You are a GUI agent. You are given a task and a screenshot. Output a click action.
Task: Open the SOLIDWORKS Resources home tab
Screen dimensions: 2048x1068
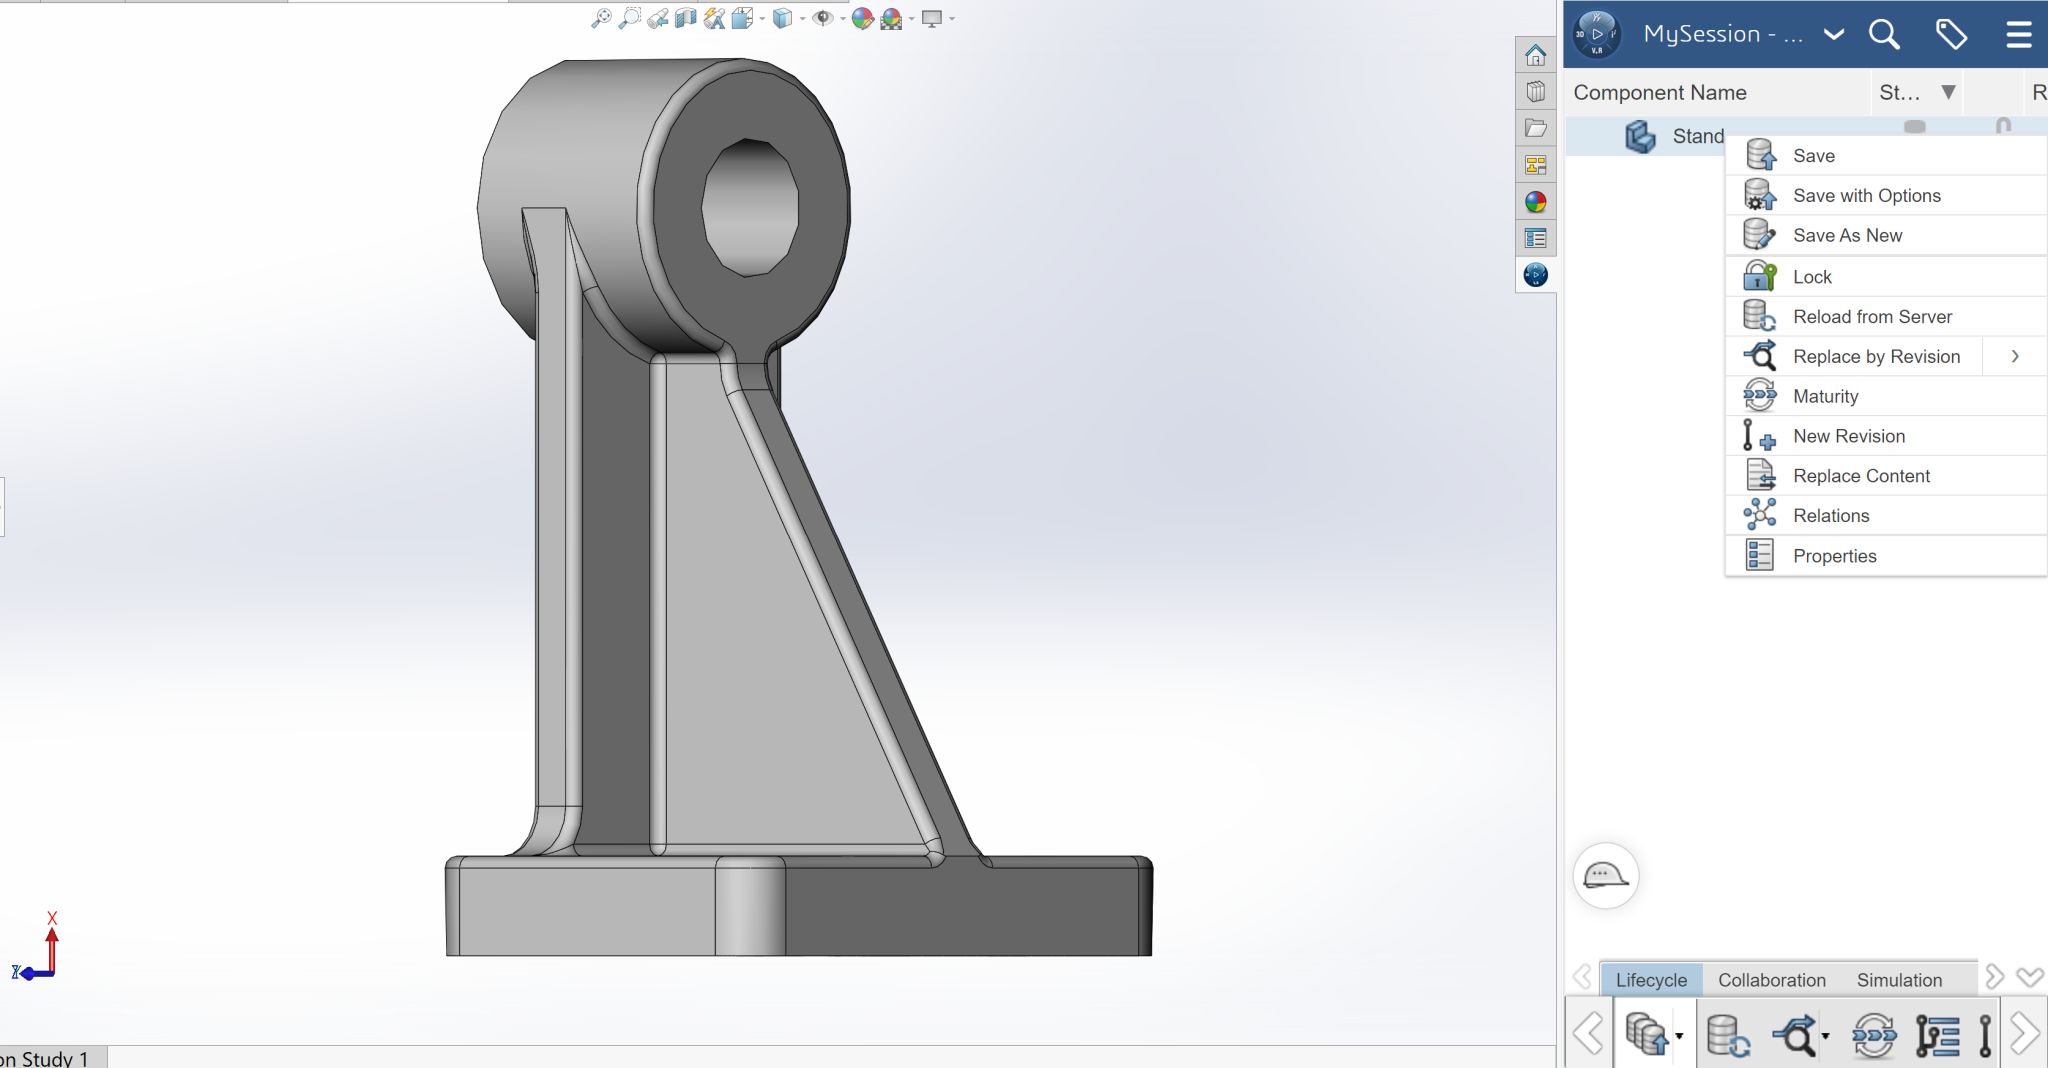[1536, 55]
